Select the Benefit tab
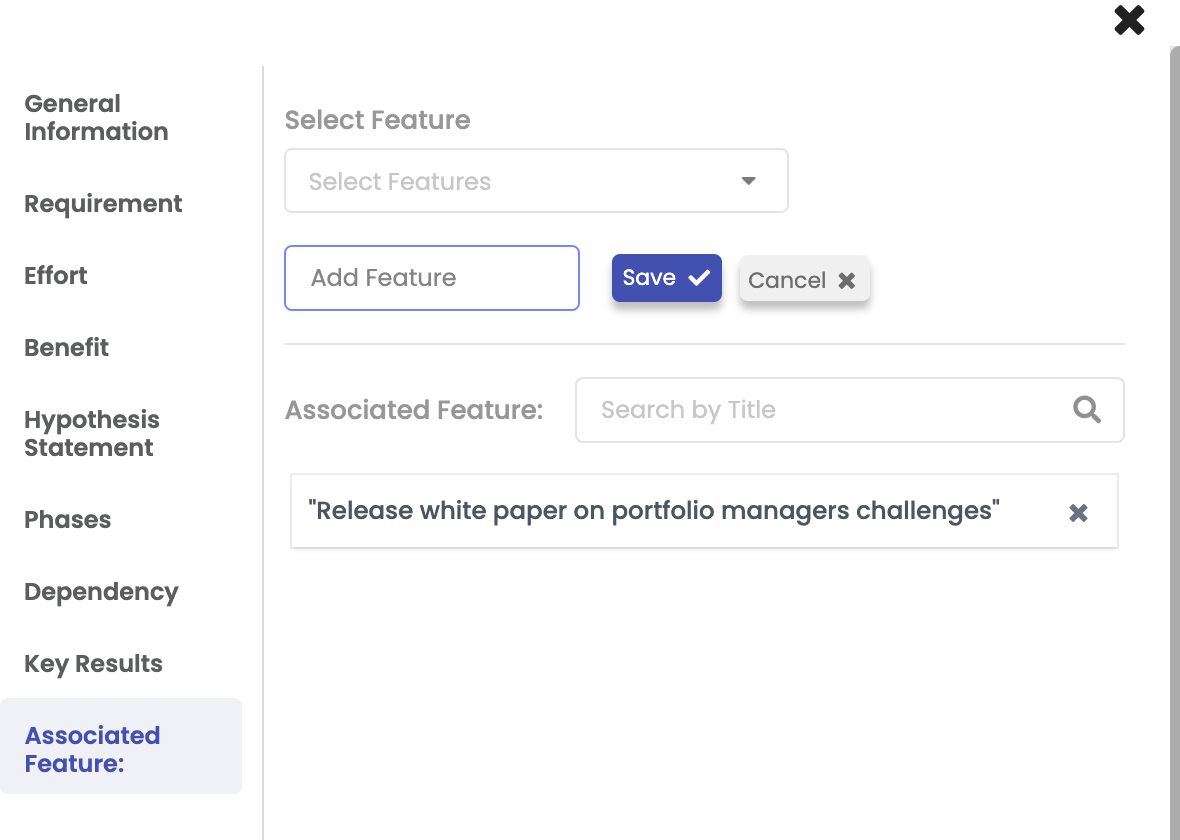The image size is (1180, 840). coord(67,348)
